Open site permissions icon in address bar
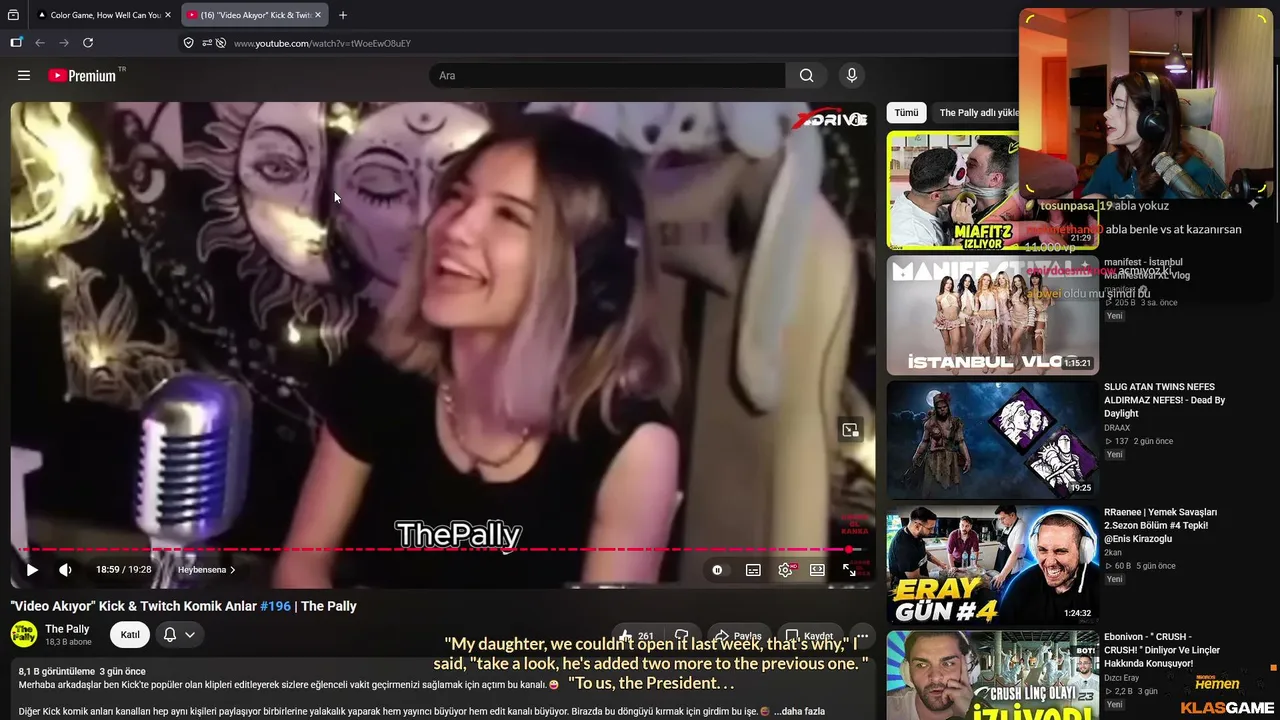The image size is (1280, 720). pyautogui.click(x=206, y=43)
